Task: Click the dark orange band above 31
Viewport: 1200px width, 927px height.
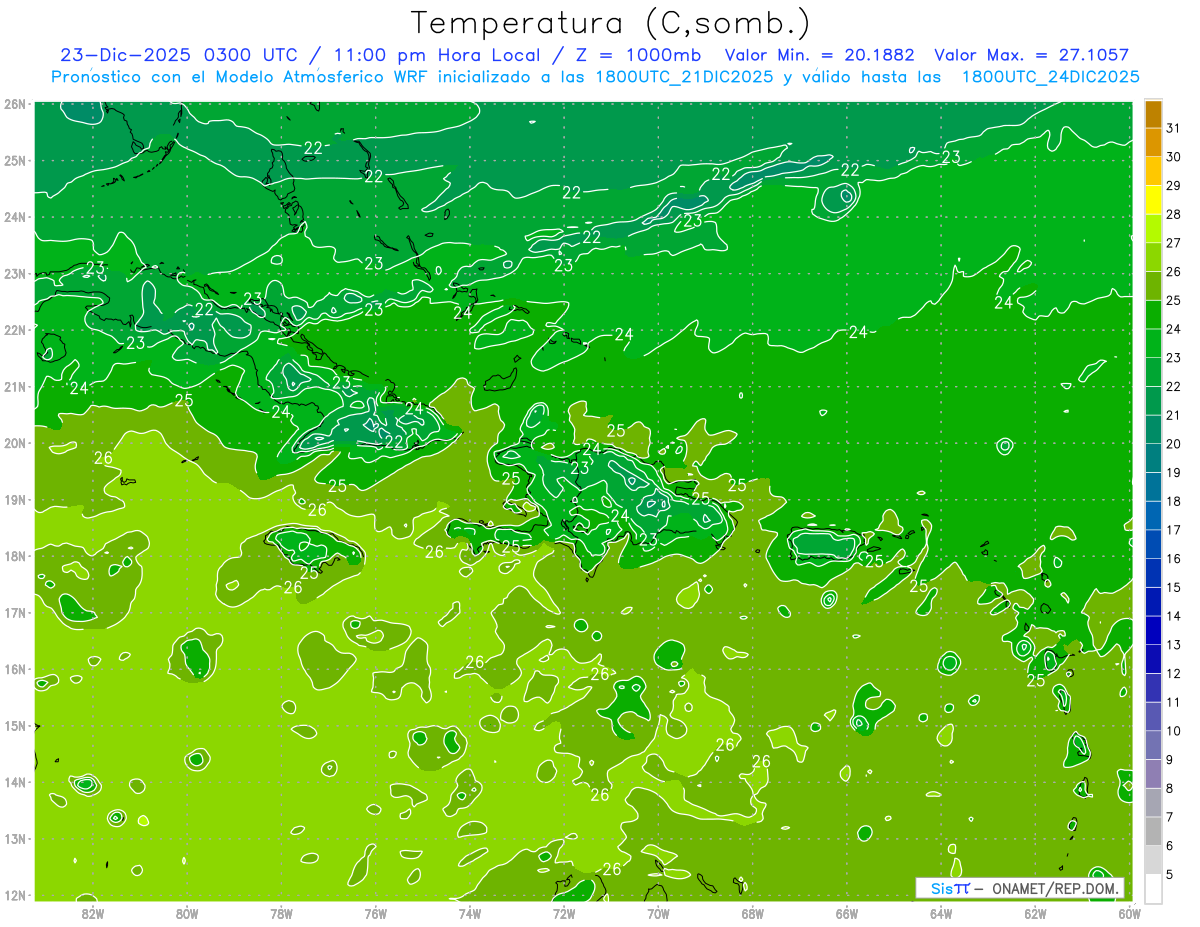Action: point(1153,114)
